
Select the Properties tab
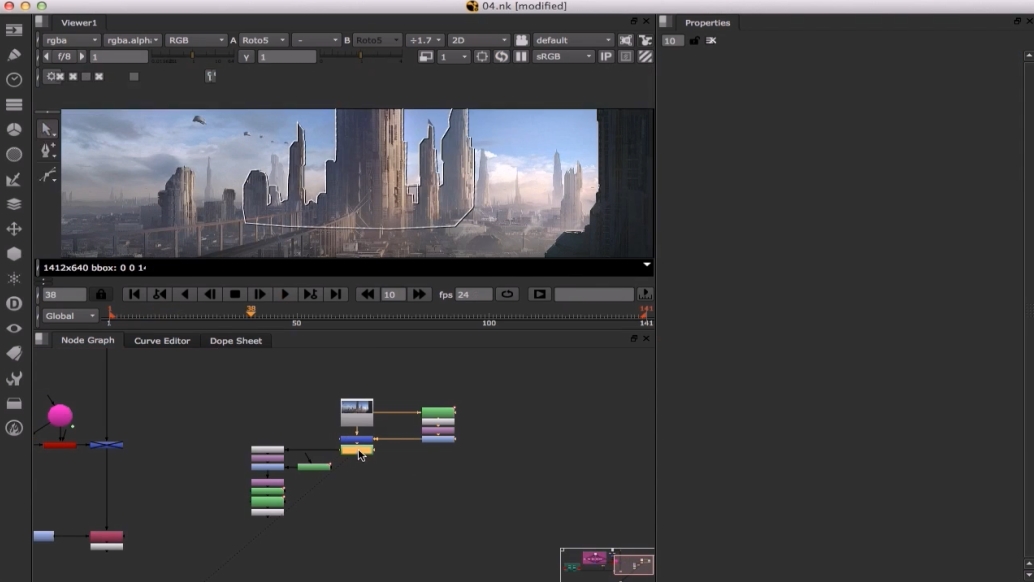coord(707,22)
